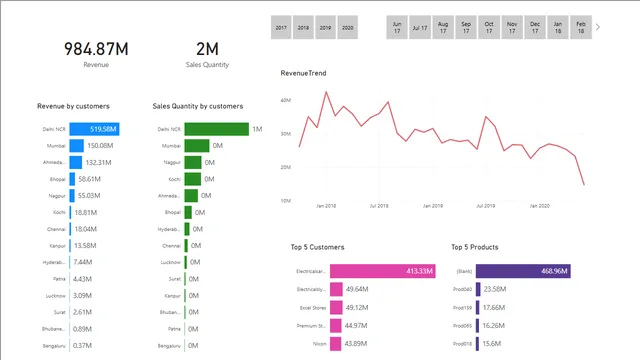Select the Nov 17 month tile
The width and height of the screenshot is (640, 360).
click(x=512, y=27)
